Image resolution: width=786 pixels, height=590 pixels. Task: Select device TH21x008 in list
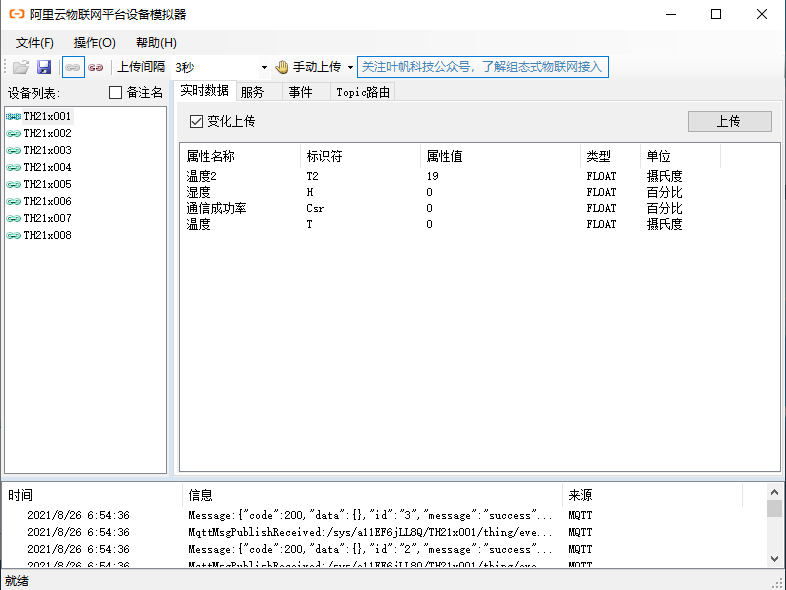(47, 236)
